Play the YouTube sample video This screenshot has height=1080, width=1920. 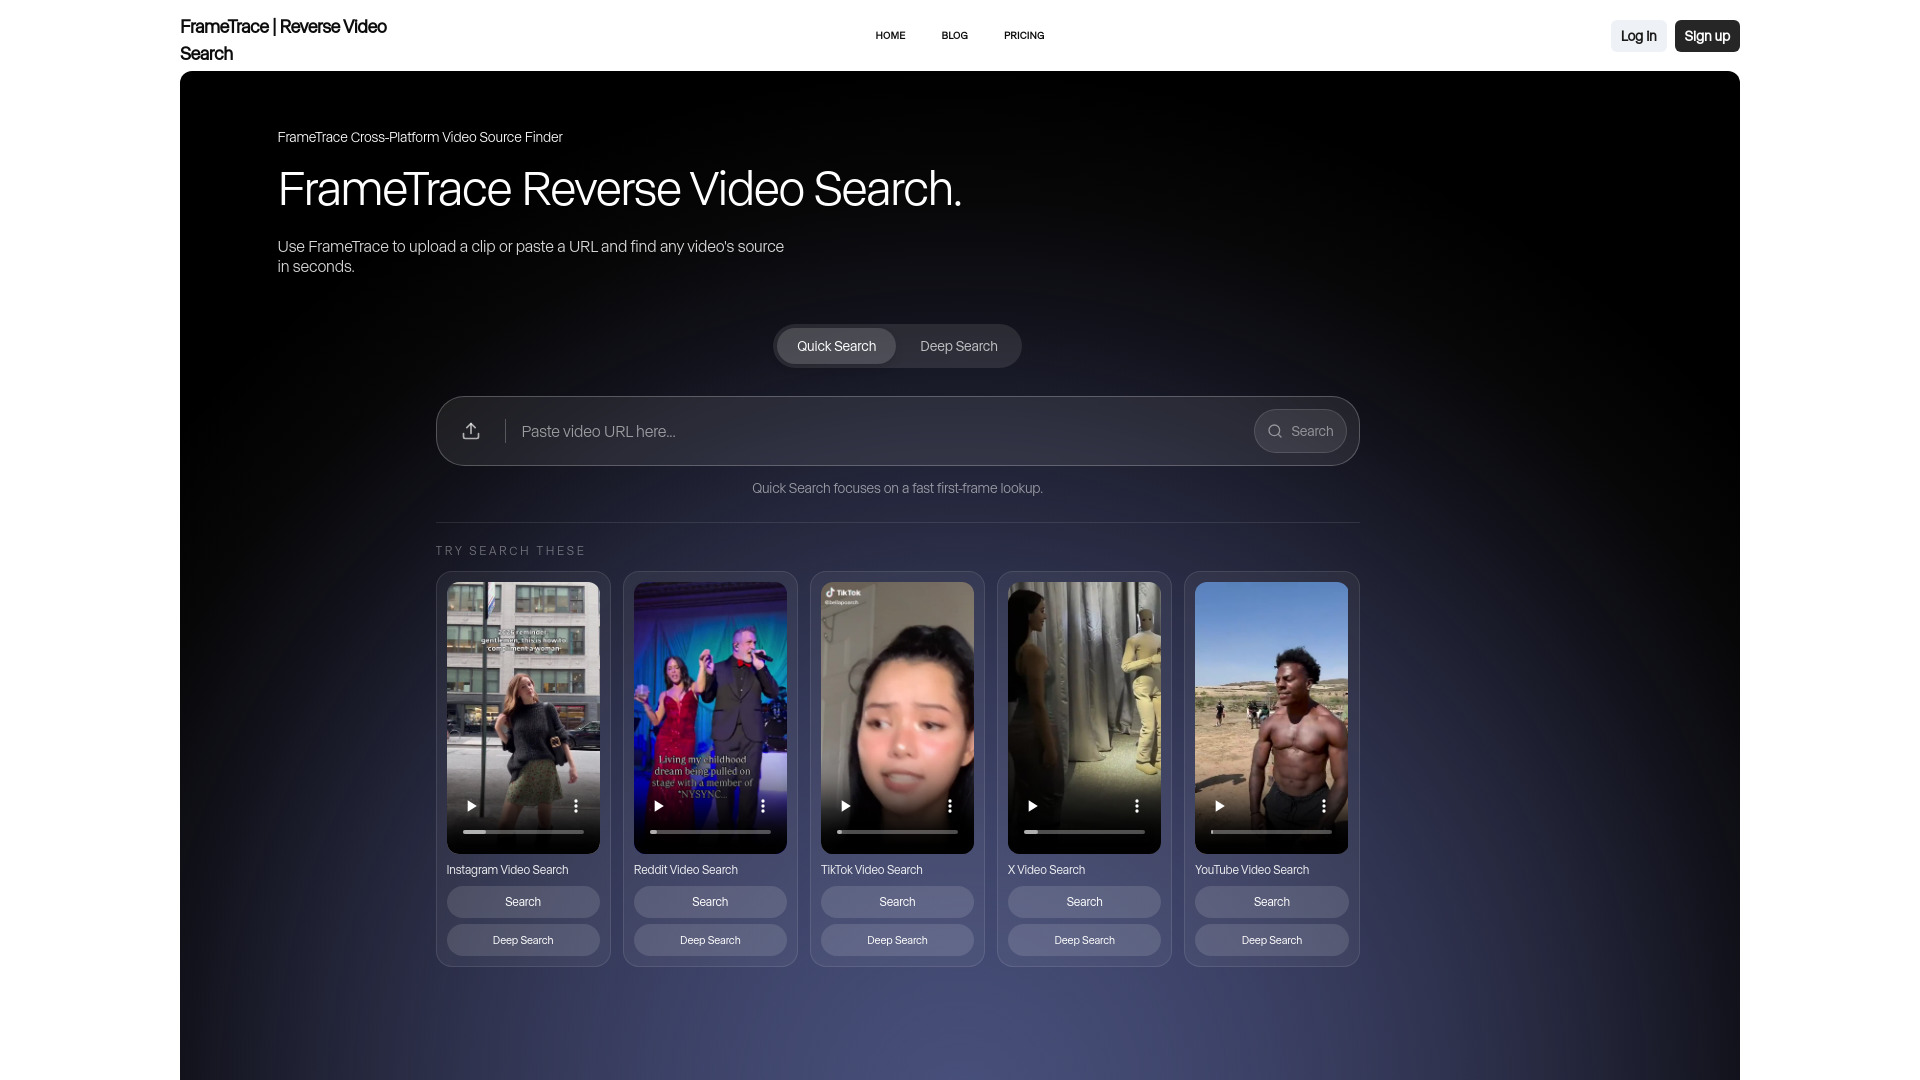tap(1219, 805)
